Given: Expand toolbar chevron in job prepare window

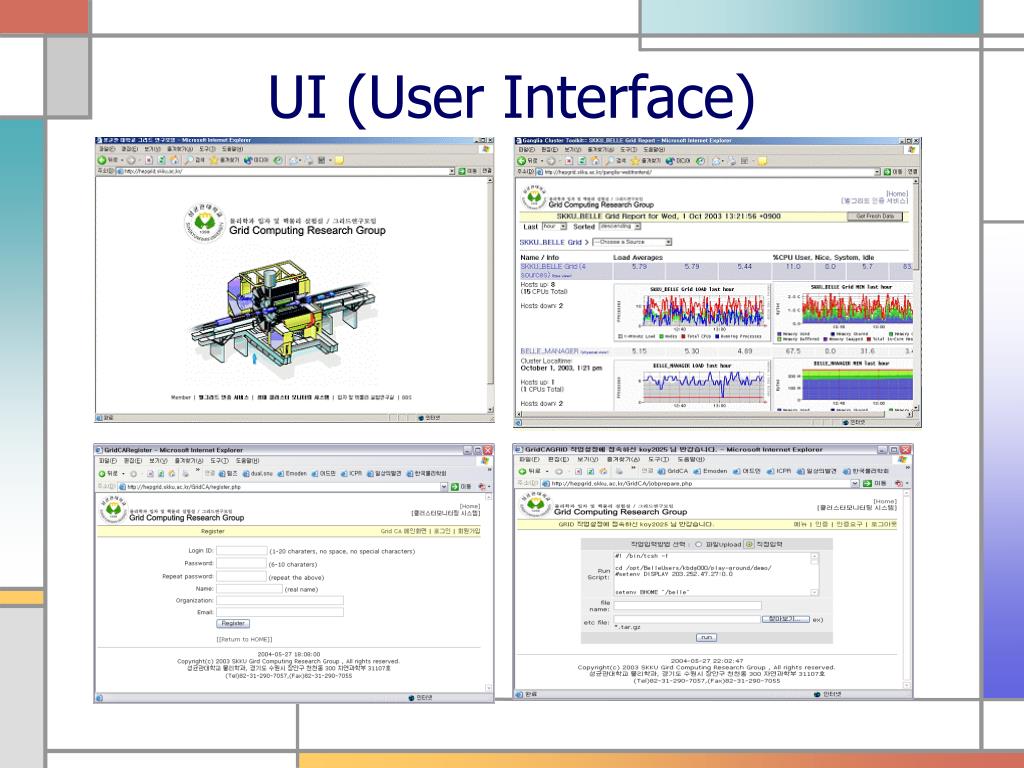Looking at the screenshot, I should pyautogui.click(x=633, y=468).
